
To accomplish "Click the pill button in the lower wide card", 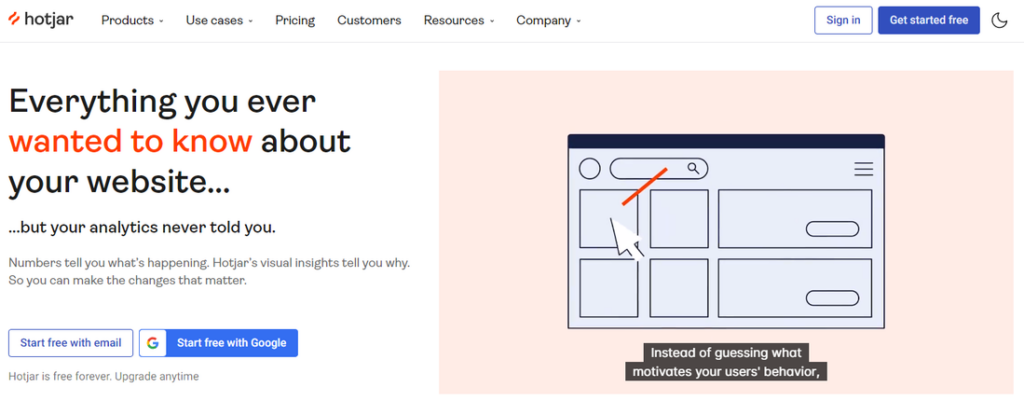I will pos(832,297).
